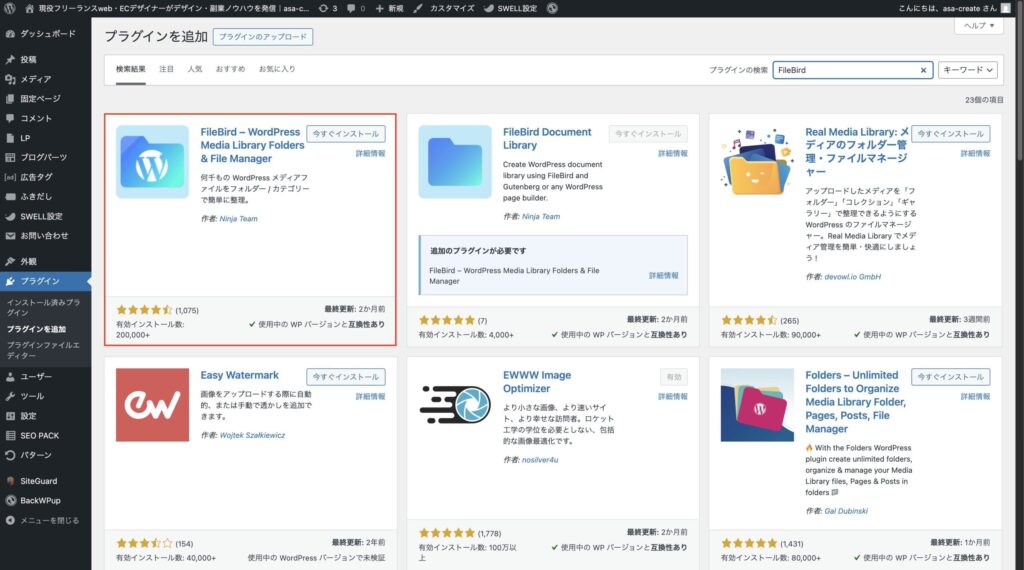
Task: Clear the FileBird search with X
Action: point(923,70)
